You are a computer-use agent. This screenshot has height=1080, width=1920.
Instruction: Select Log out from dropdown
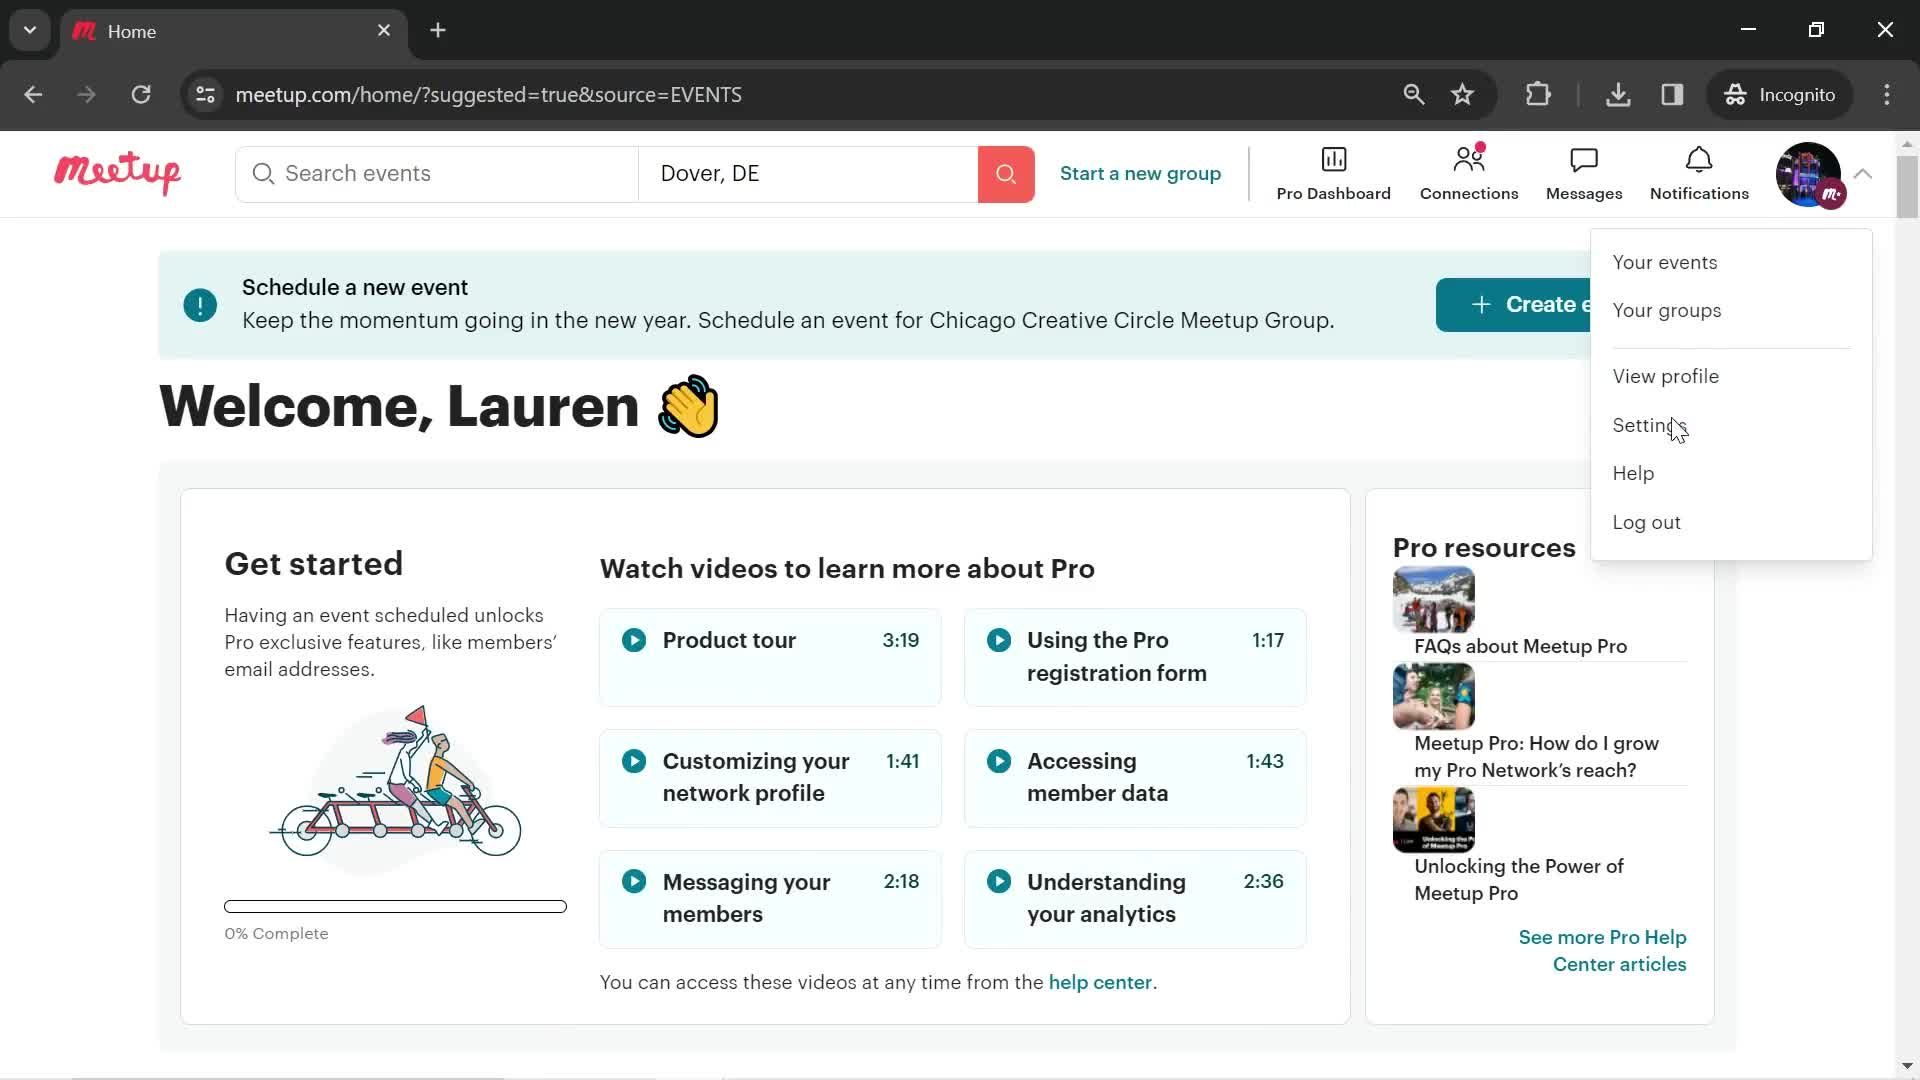point(1647,522)
